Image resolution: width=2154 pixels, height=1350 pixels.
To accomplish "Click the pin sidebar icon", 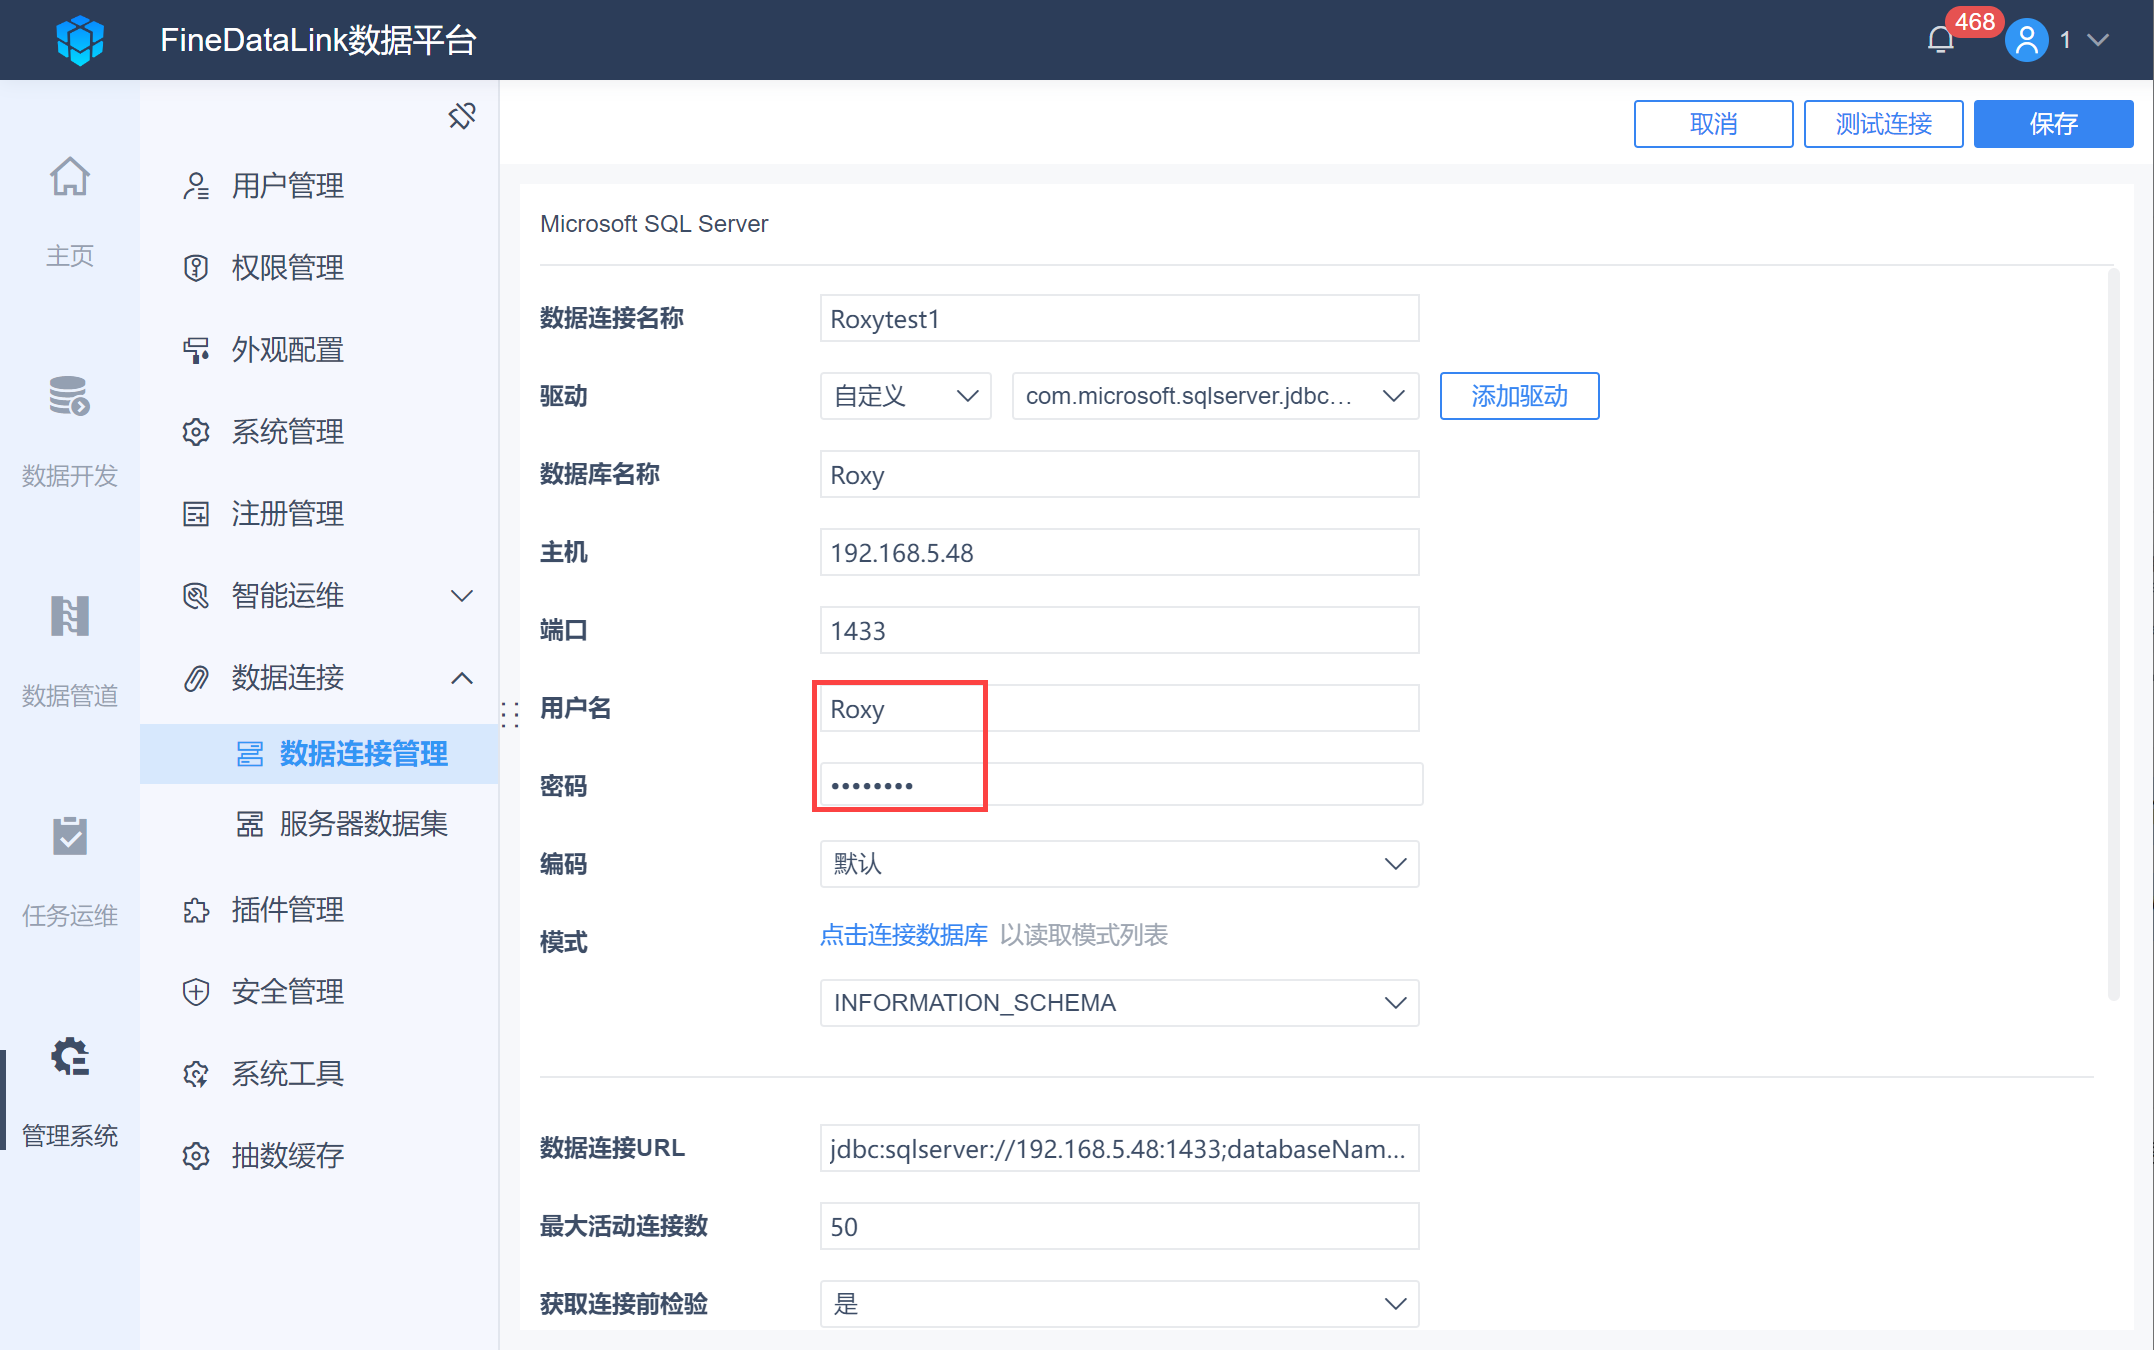I will (461, 116).
